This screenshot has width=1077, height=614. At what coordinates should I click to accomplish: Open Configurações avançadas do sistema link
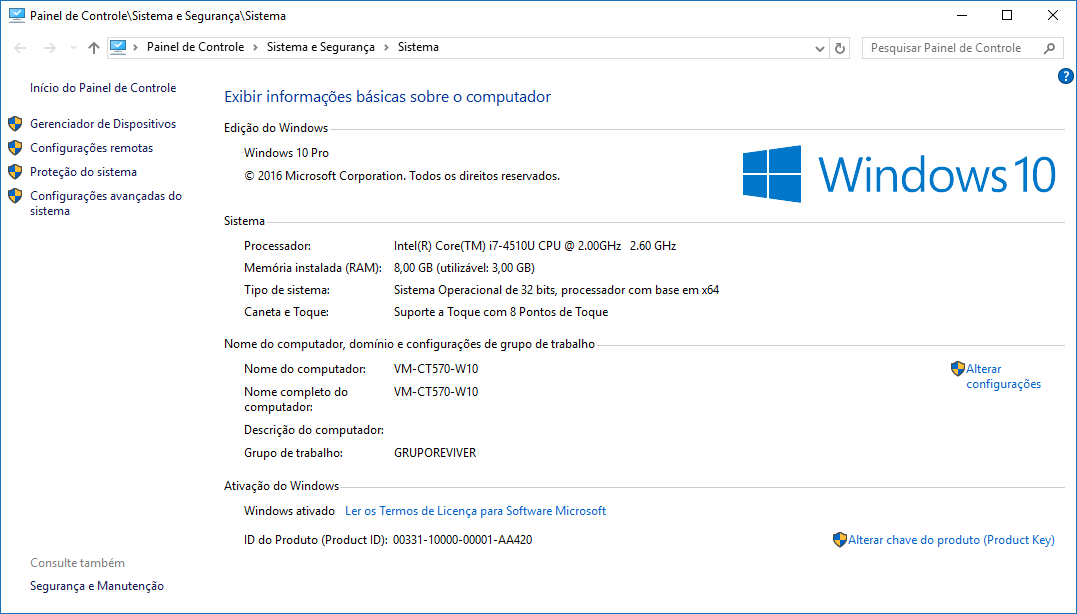tap(106, 203)
